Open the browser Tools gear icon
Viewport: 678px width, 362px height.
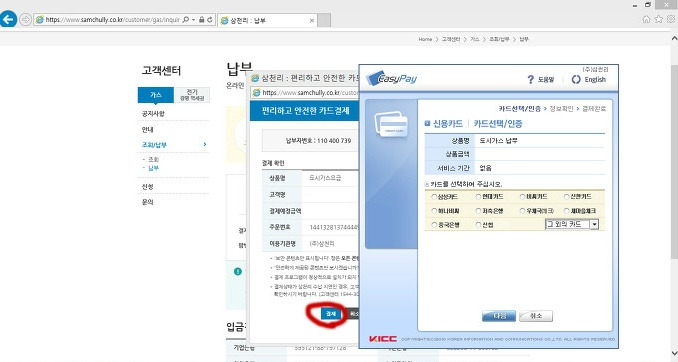pyautogui.click(x=671, y=19)
